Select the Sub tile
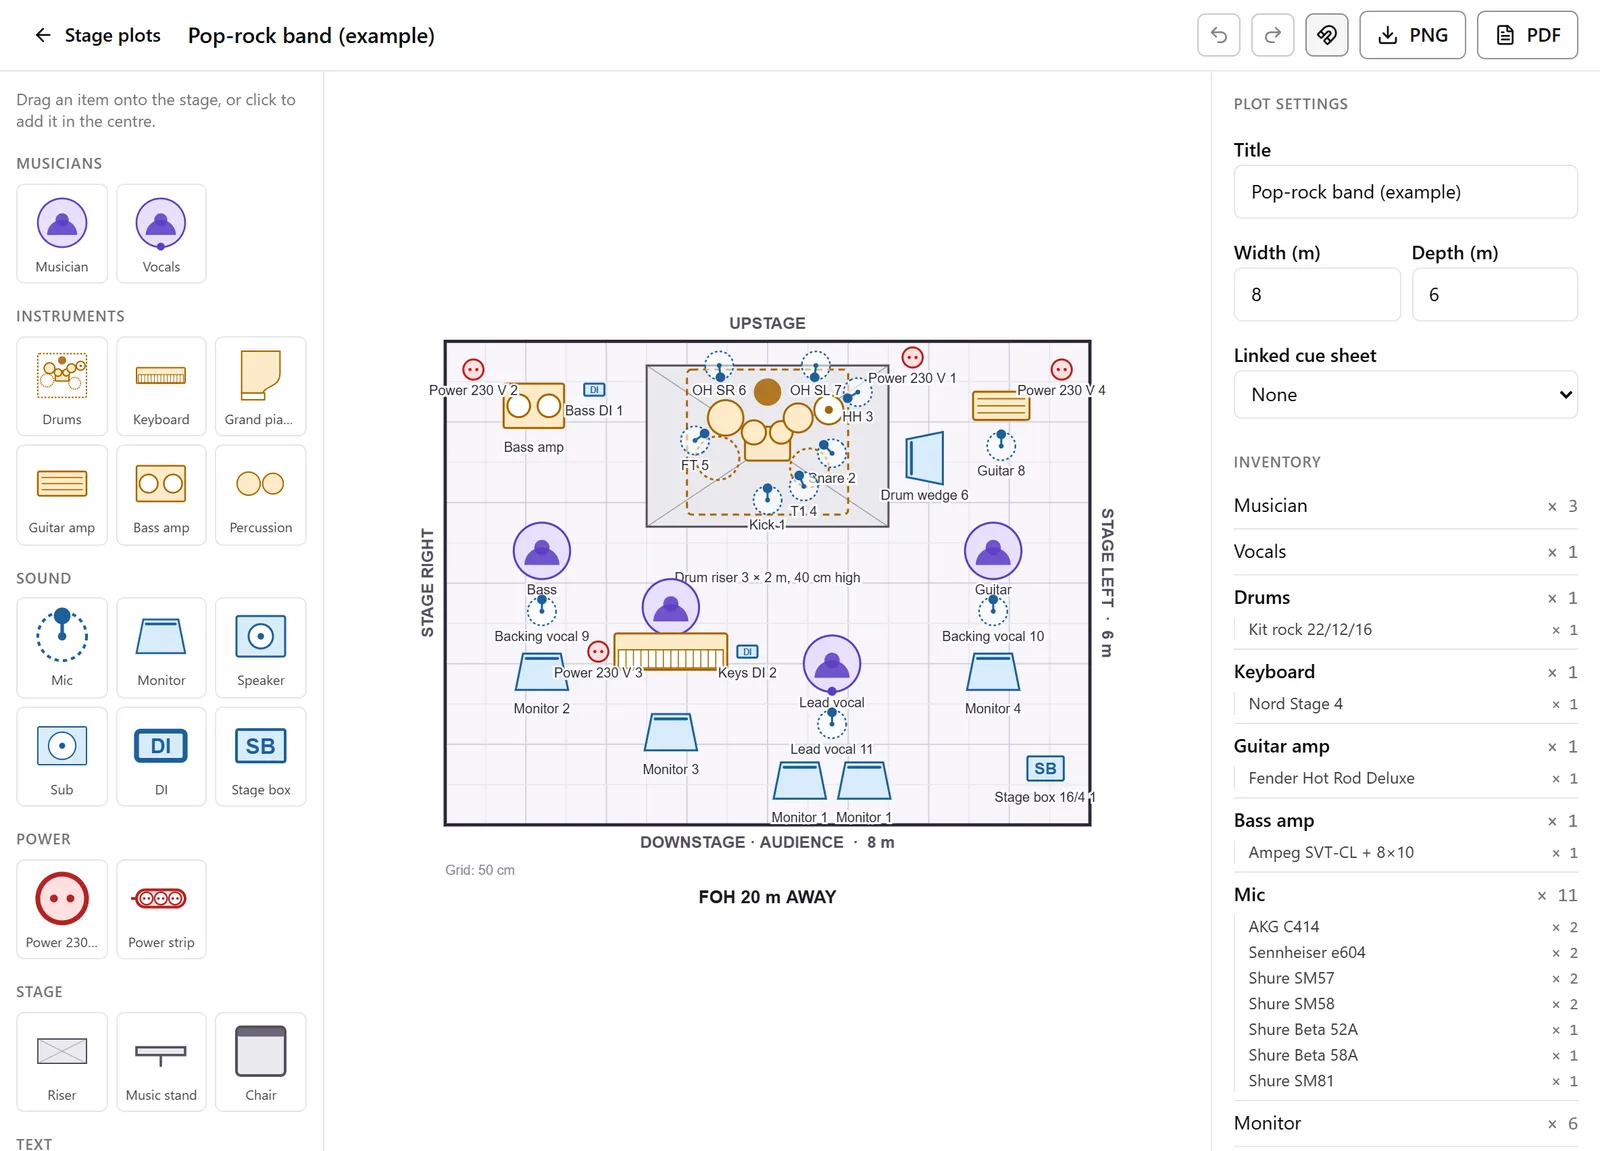 (x=62, y=756)
